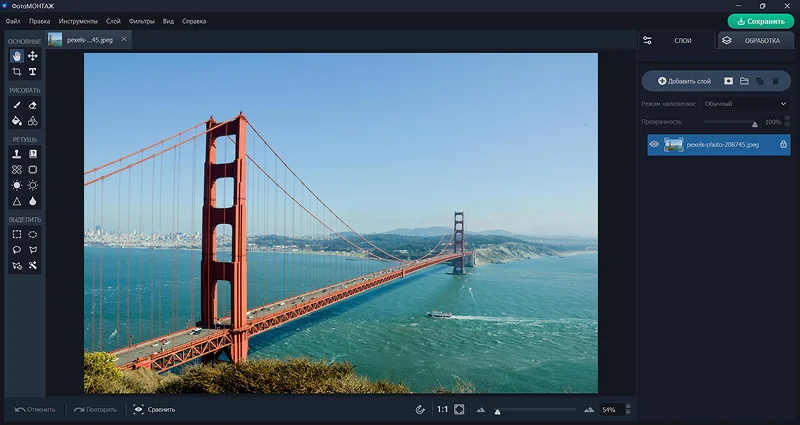Select the Healing brush tool in Ретушь
Screen dimensions: 800x425
pyautogui.click(x=33, y=154)
